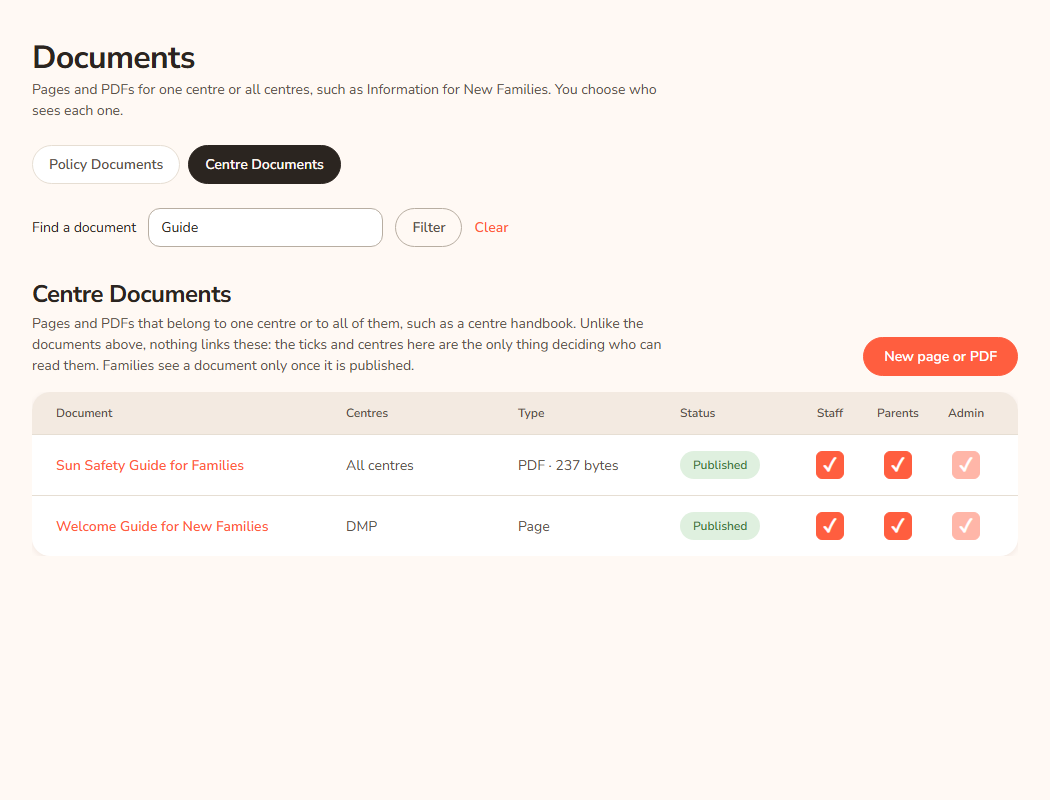Click Published status of Welcome Guide
Screen dimensions: 1050x800
point(720,526)
